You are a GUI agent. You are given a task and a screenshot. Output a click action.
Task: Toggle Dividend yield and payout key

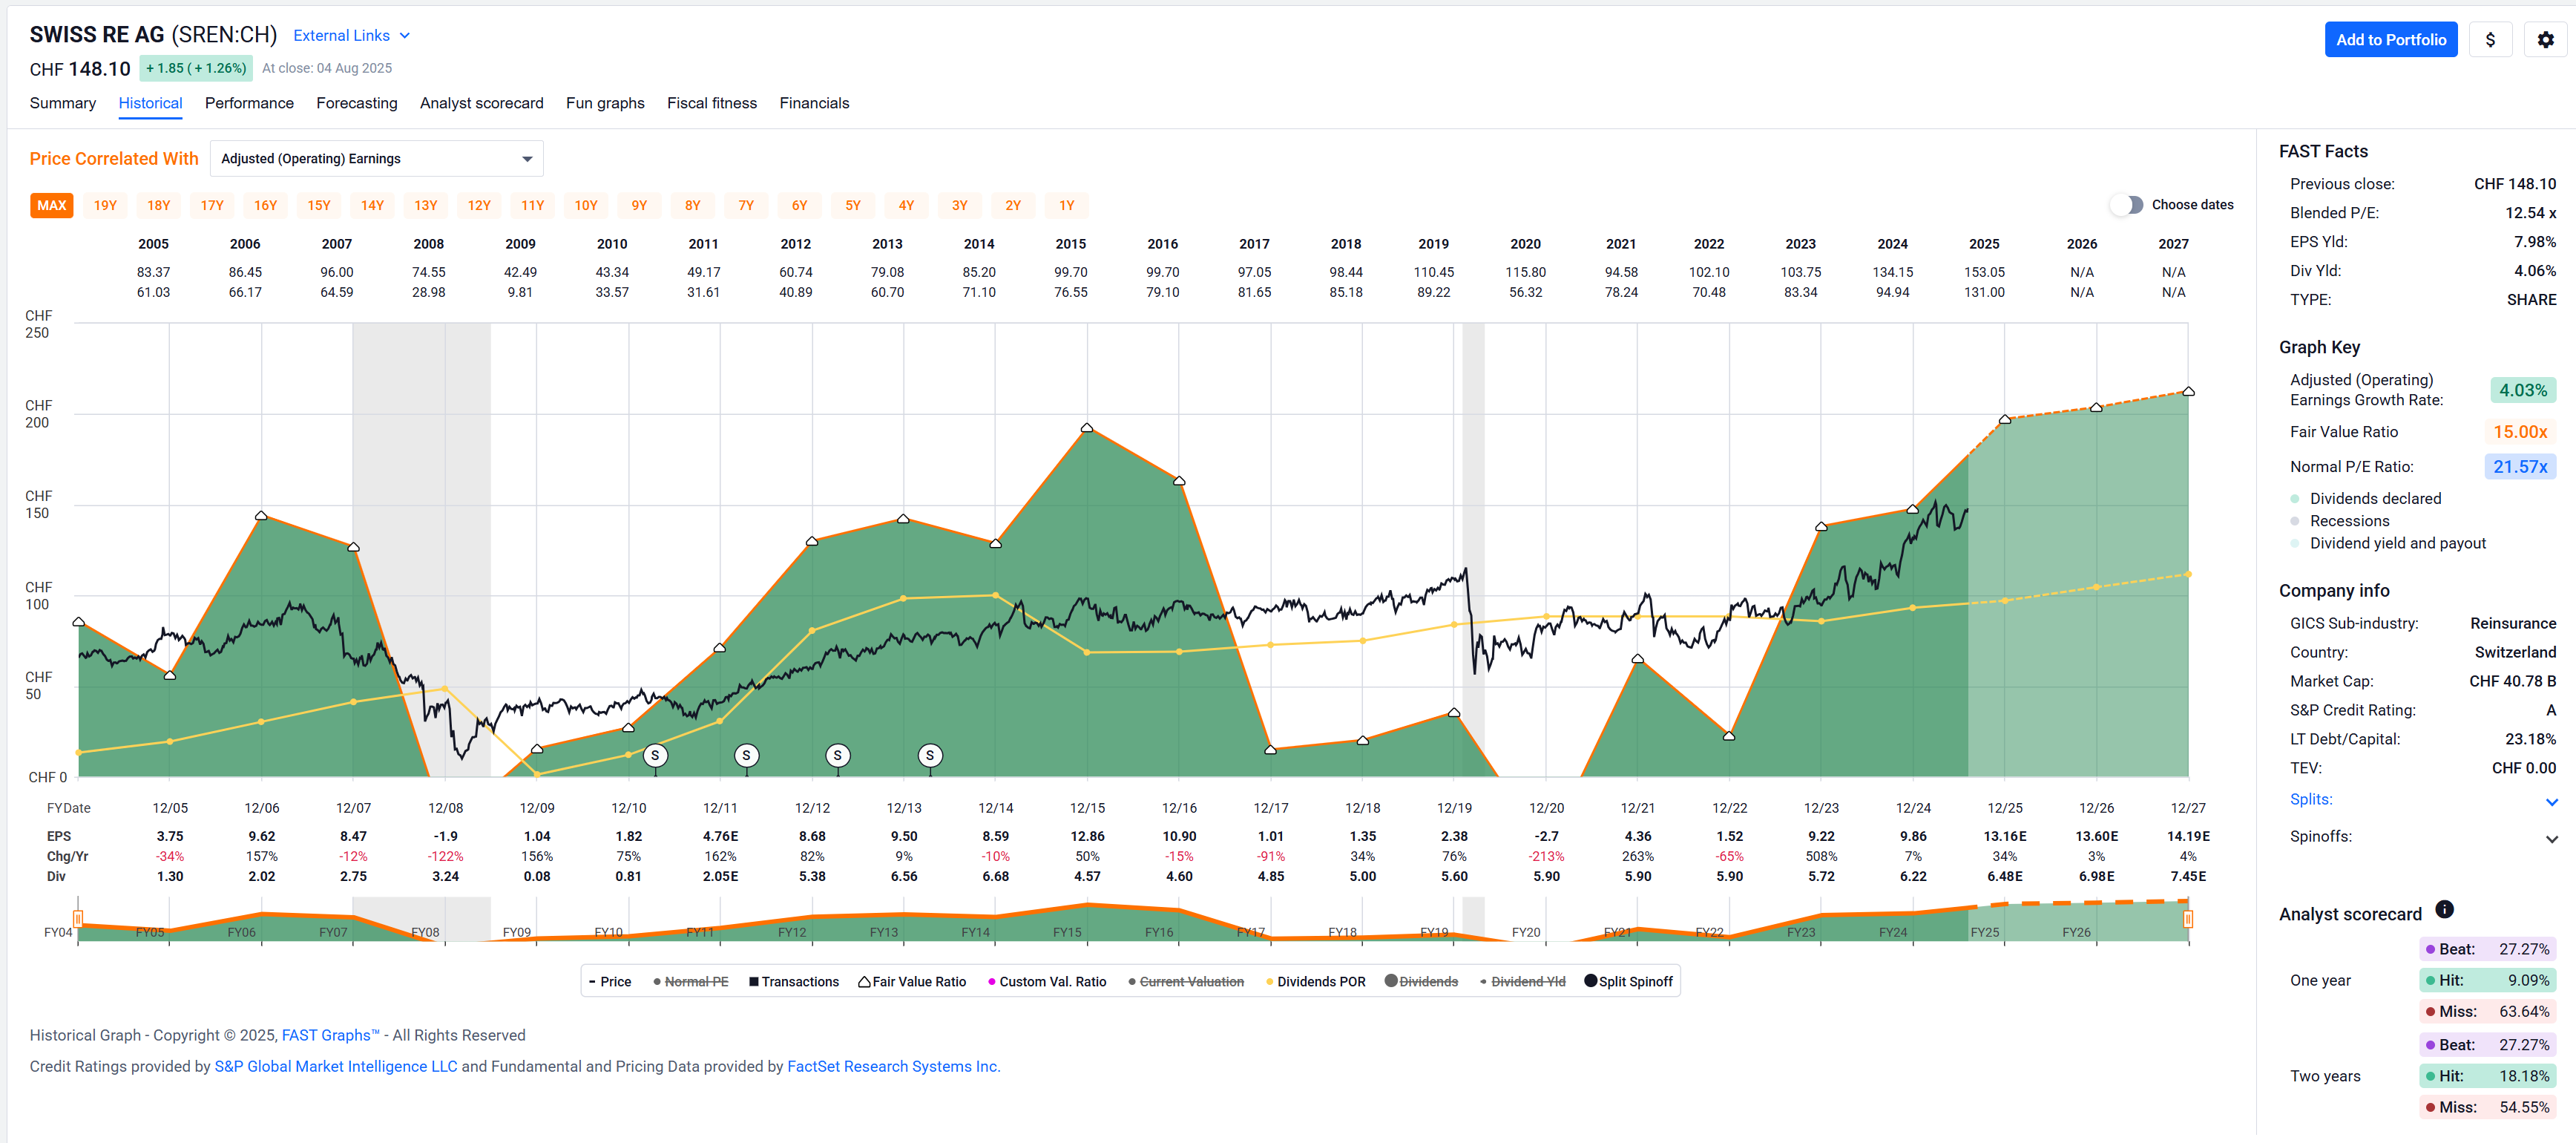pos(2387,543)
